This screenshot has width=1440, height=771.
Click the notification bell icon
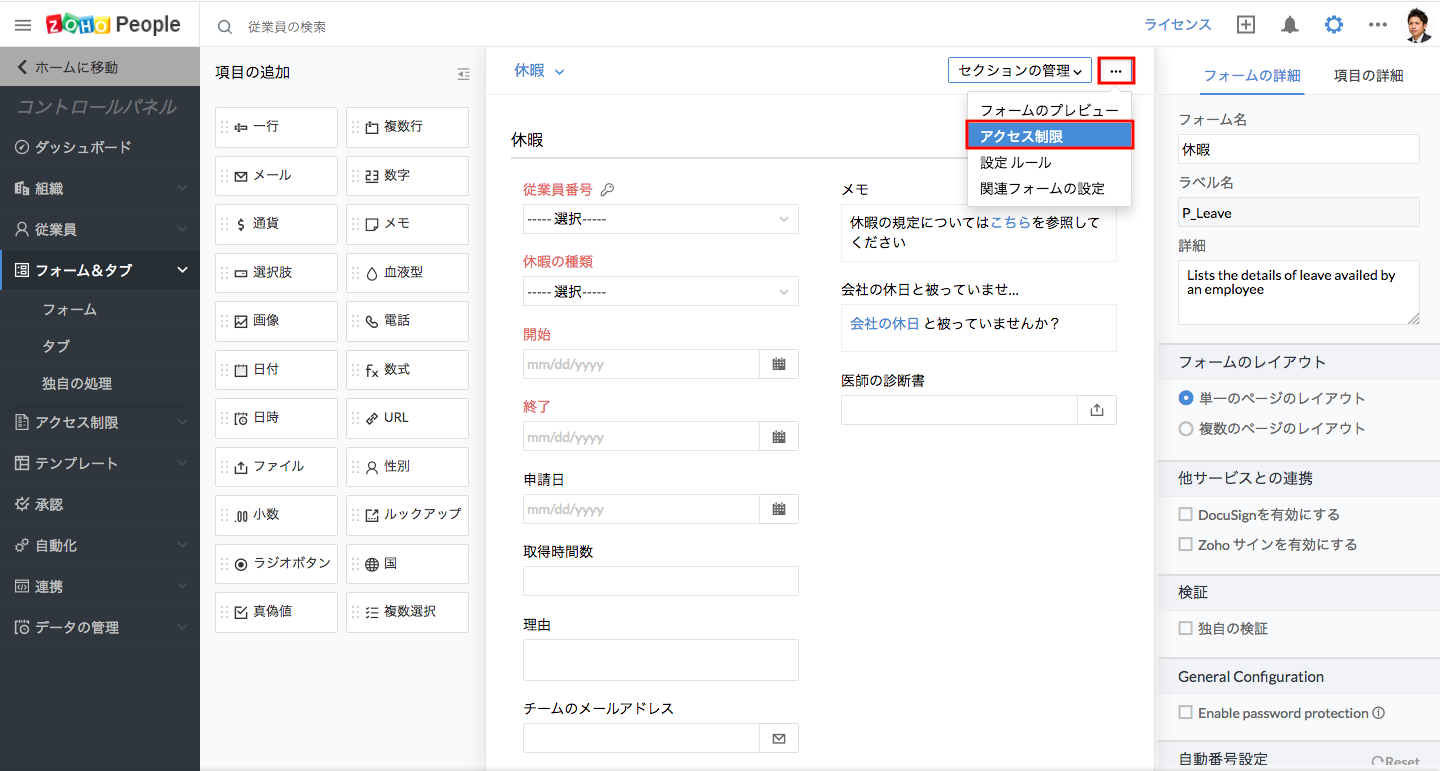[1290, 25]
